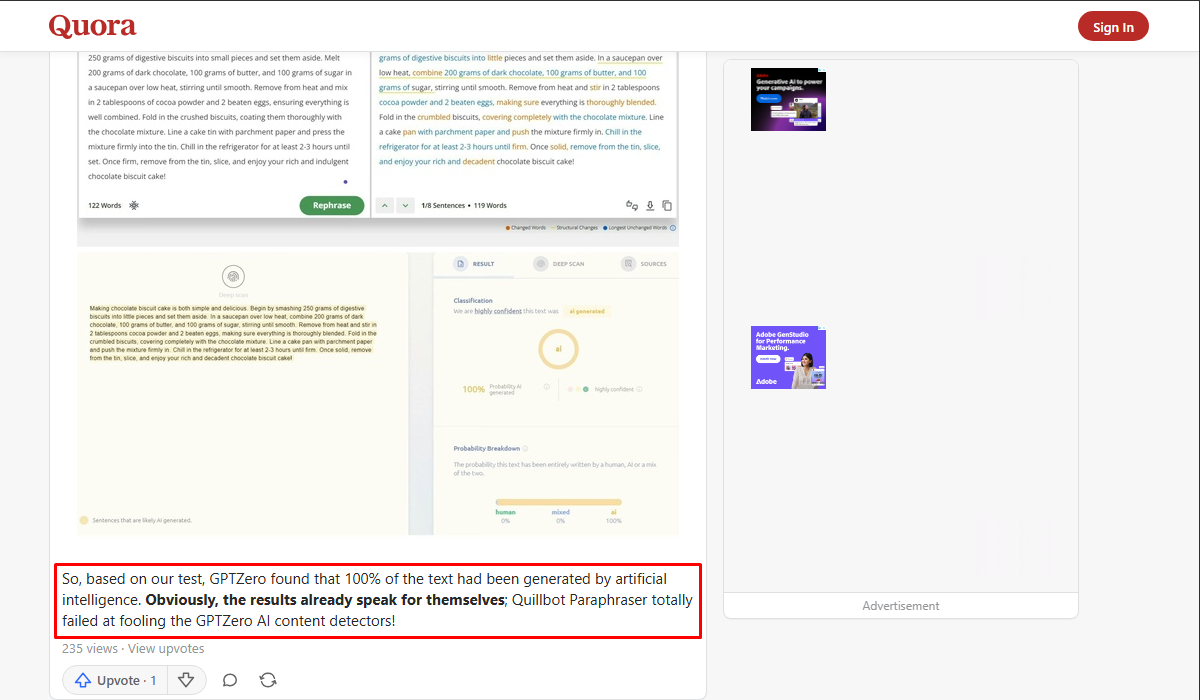Open comments via the speech bubble icon
This screenshot has height=700, width=1200.
pos(230,680)
